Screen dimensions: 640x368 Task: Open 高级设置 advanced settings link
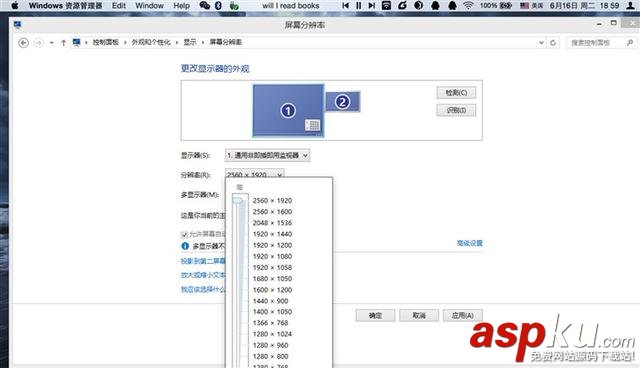[469, 243]
